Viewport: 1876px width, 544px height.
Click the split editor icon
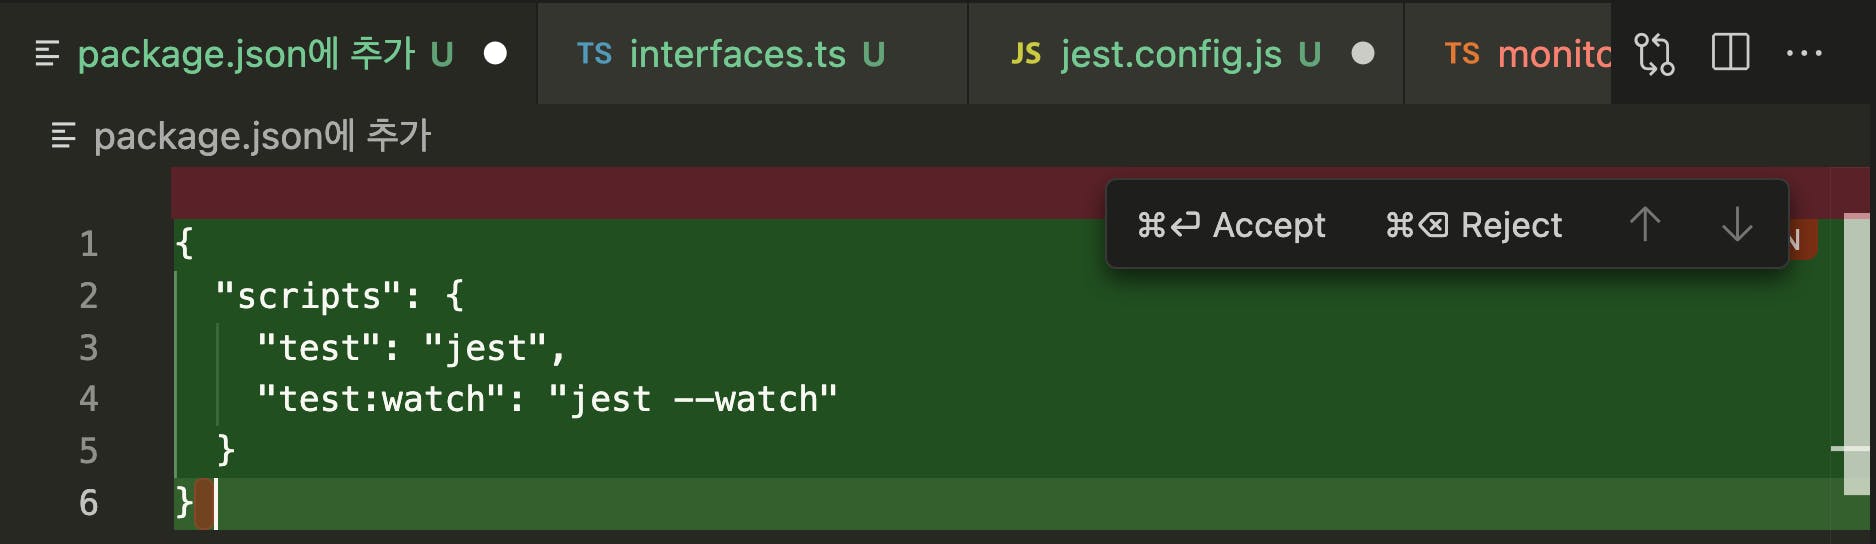click(1730, 53)
